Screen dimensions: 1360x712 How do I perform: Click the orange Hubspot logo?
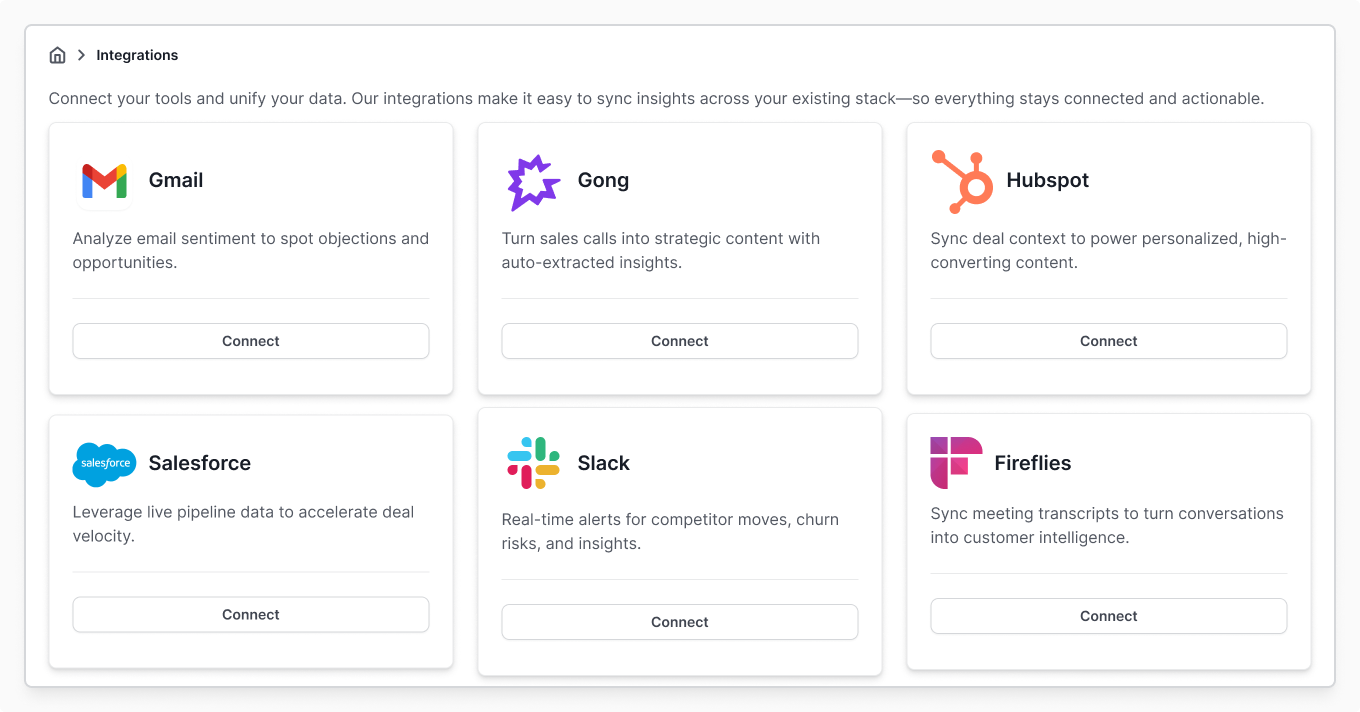(x=962, y=181)
